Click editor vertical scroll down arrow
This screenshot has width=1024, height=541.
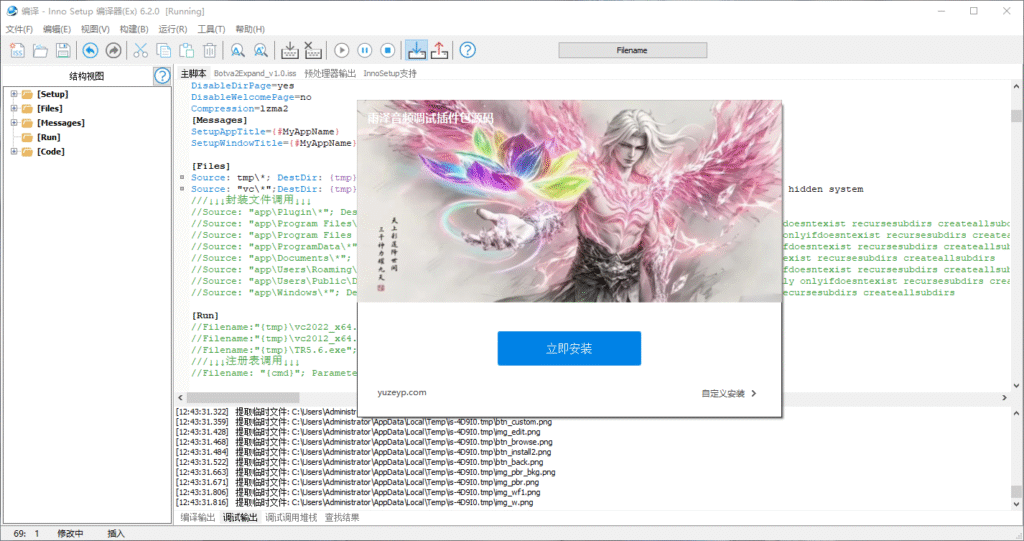click(1016, 385)
